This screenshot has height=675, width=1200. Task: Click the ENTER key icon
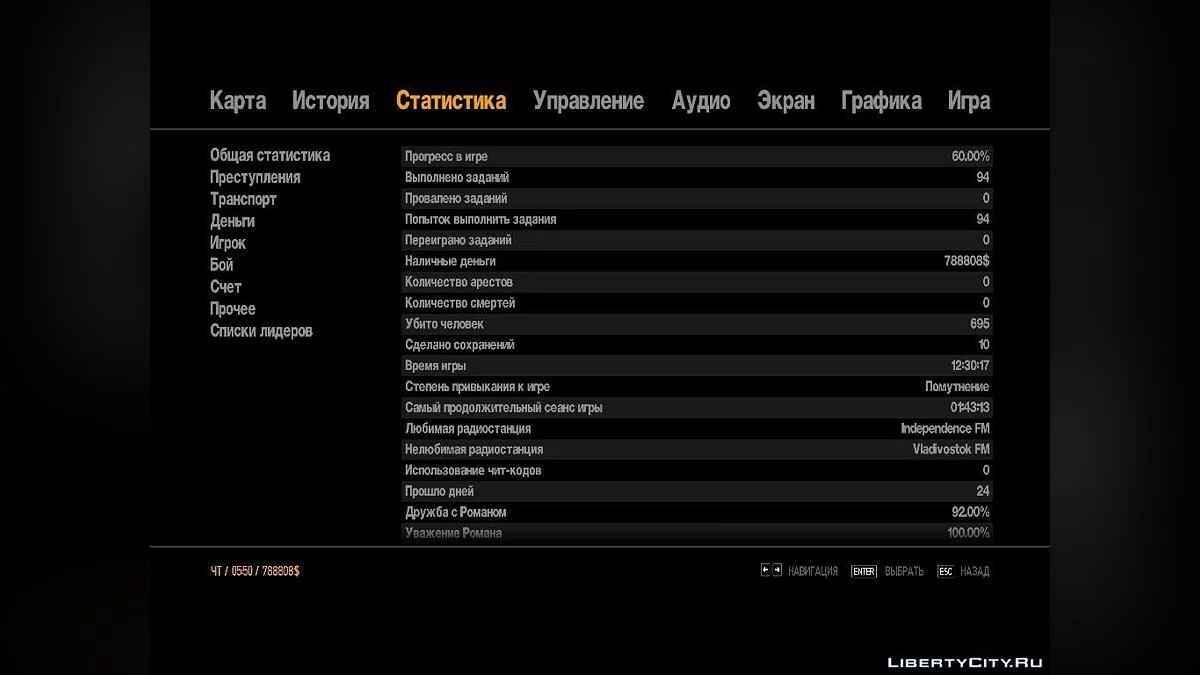[x=863, y=571]
